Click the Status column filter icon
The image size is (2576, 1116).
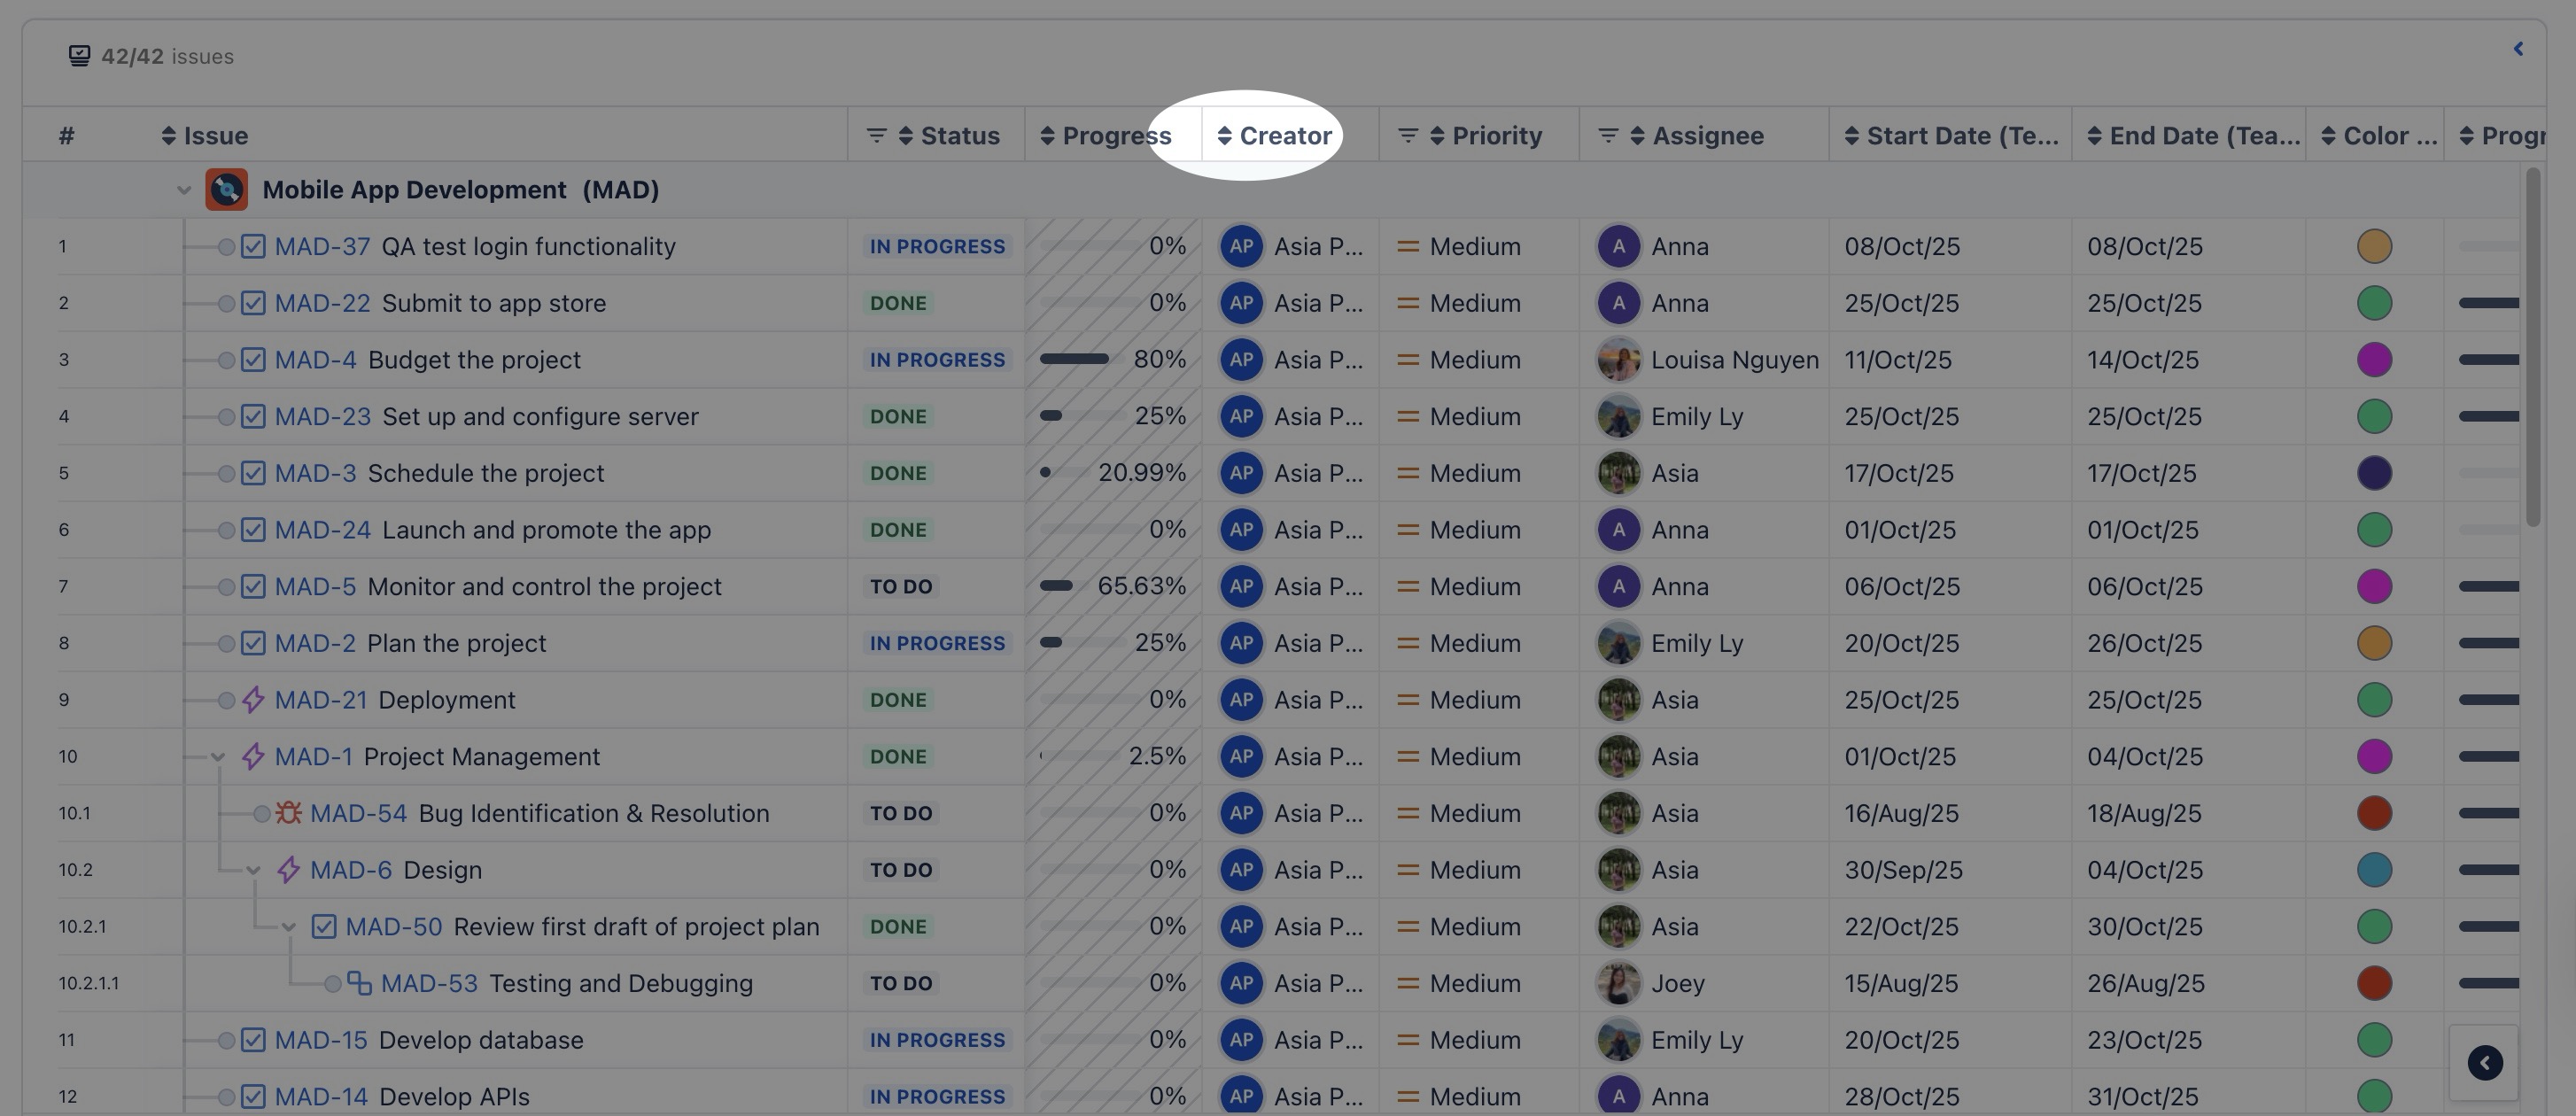tap(876, 135)
